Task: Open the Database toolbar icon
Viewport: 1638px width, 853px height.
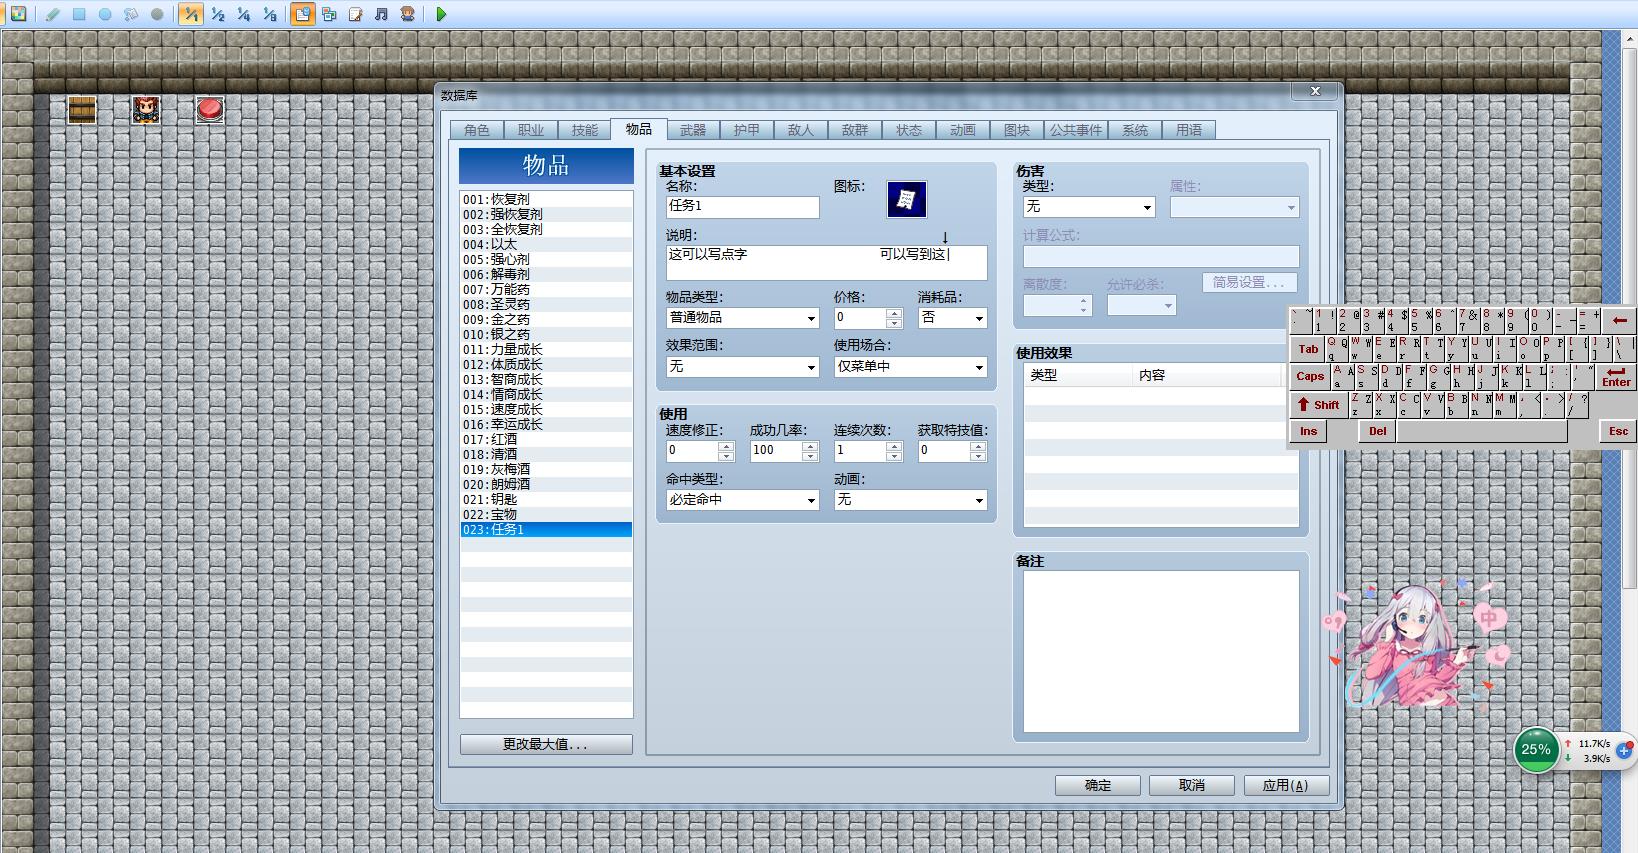Action: point(302,14)
